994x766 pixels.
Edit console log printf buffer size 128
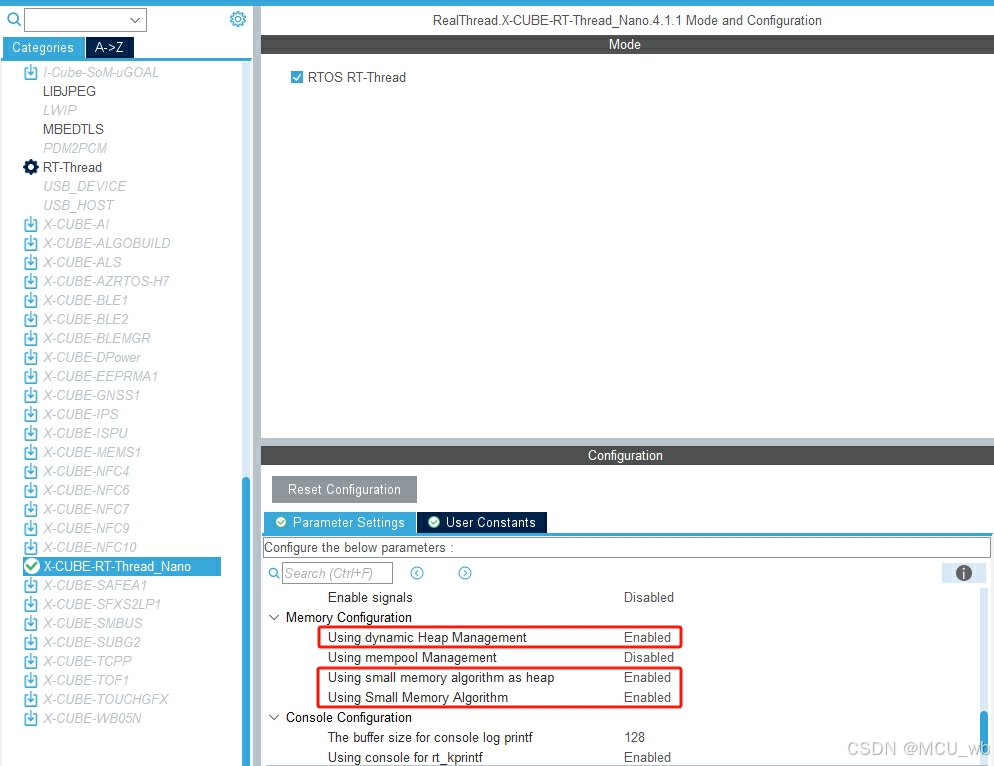[635, 737]
